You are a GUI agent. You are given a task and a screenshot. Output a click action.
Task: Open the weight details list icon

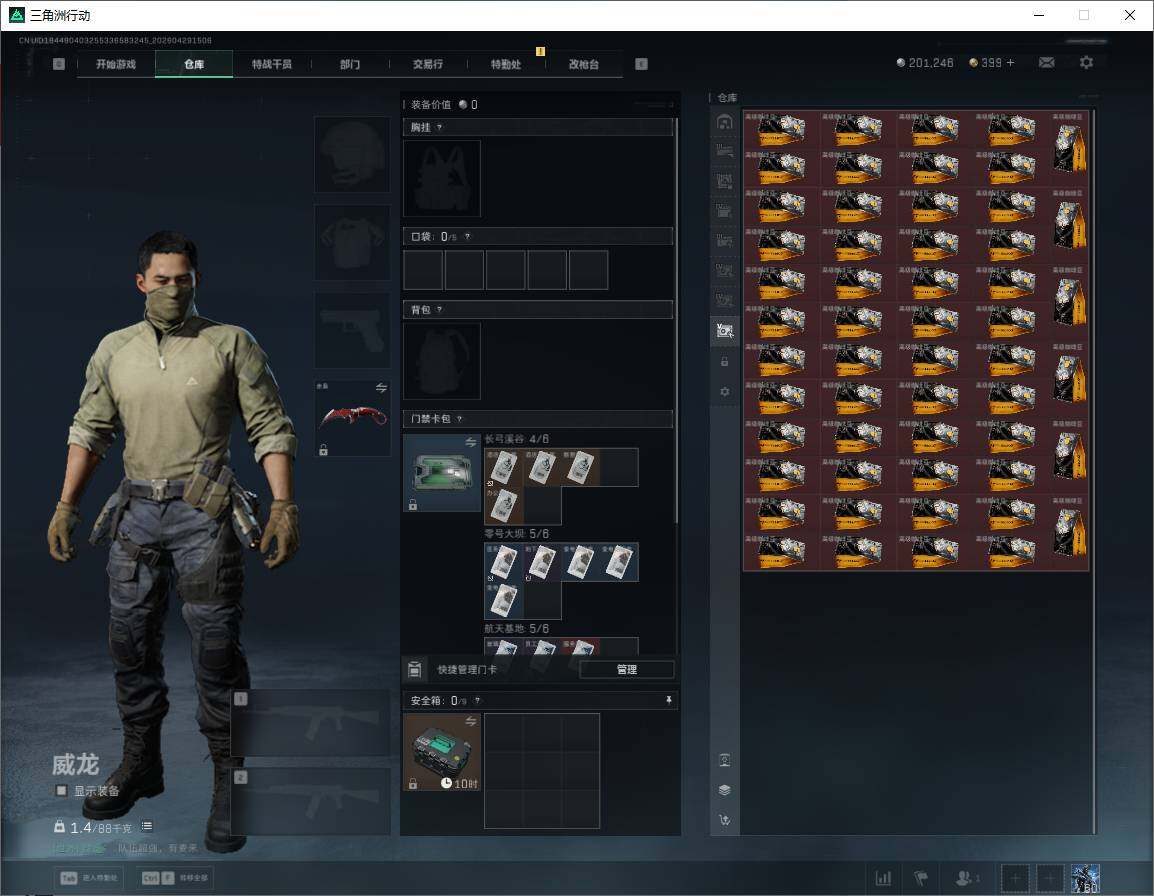point(147,826)
